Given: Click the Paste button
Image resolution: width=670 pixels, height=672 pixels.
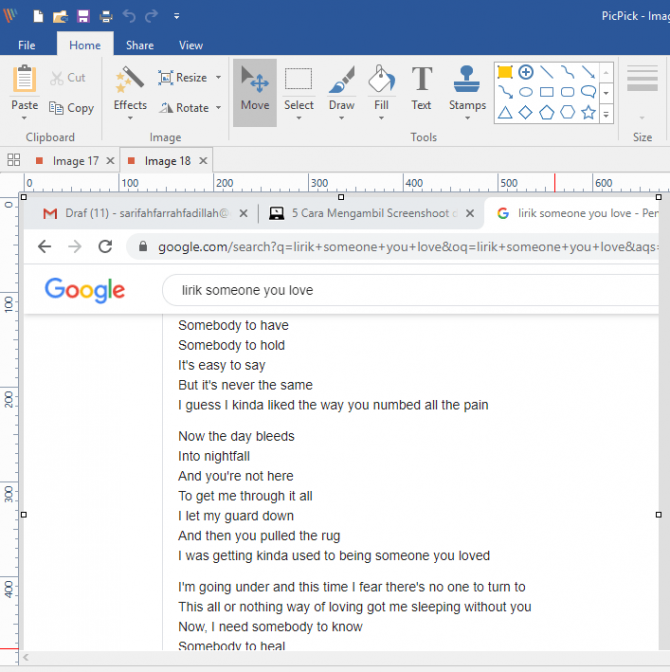Looking at the screenshot, I should coord(24,88).
